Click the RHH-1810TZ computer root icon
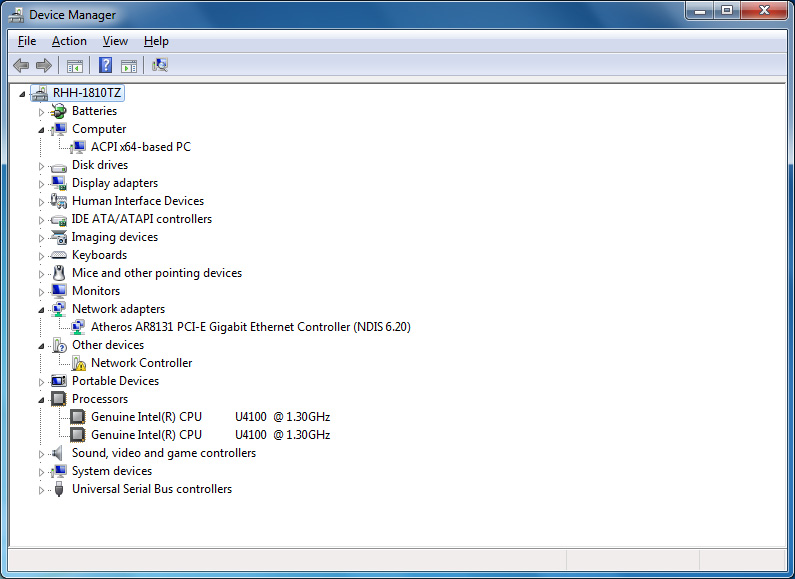This screenshot has height=579, width=795. 40,93
